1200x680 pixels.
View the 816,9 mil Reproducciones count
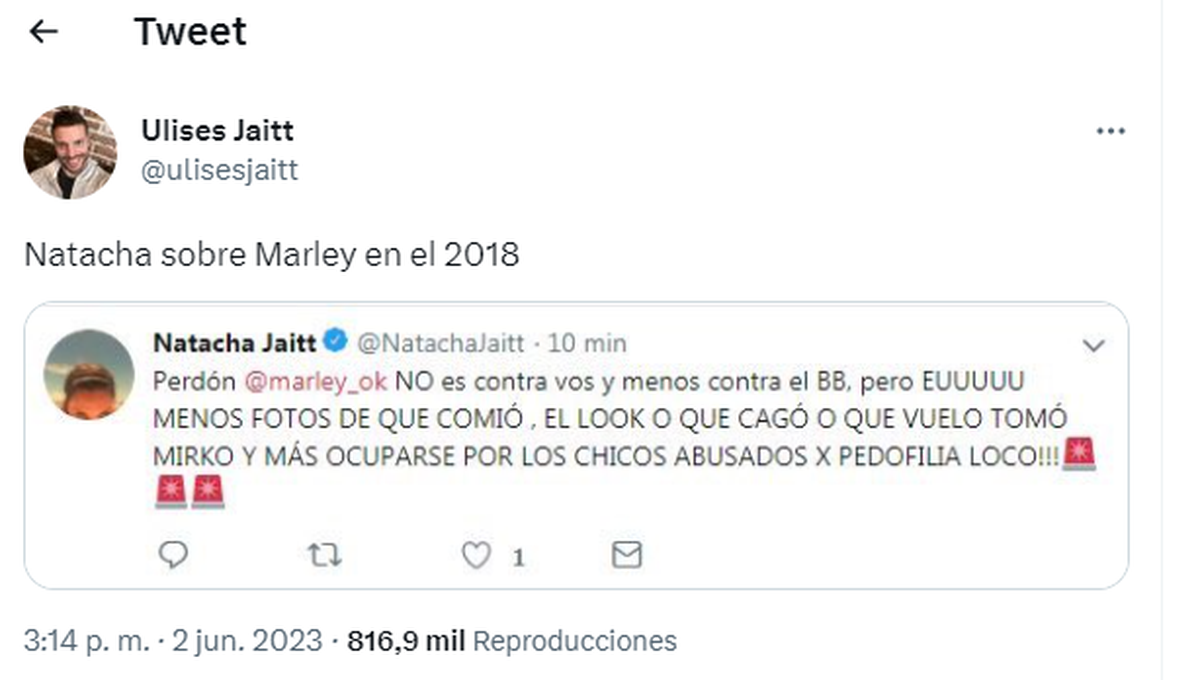(x=511, y=640)
